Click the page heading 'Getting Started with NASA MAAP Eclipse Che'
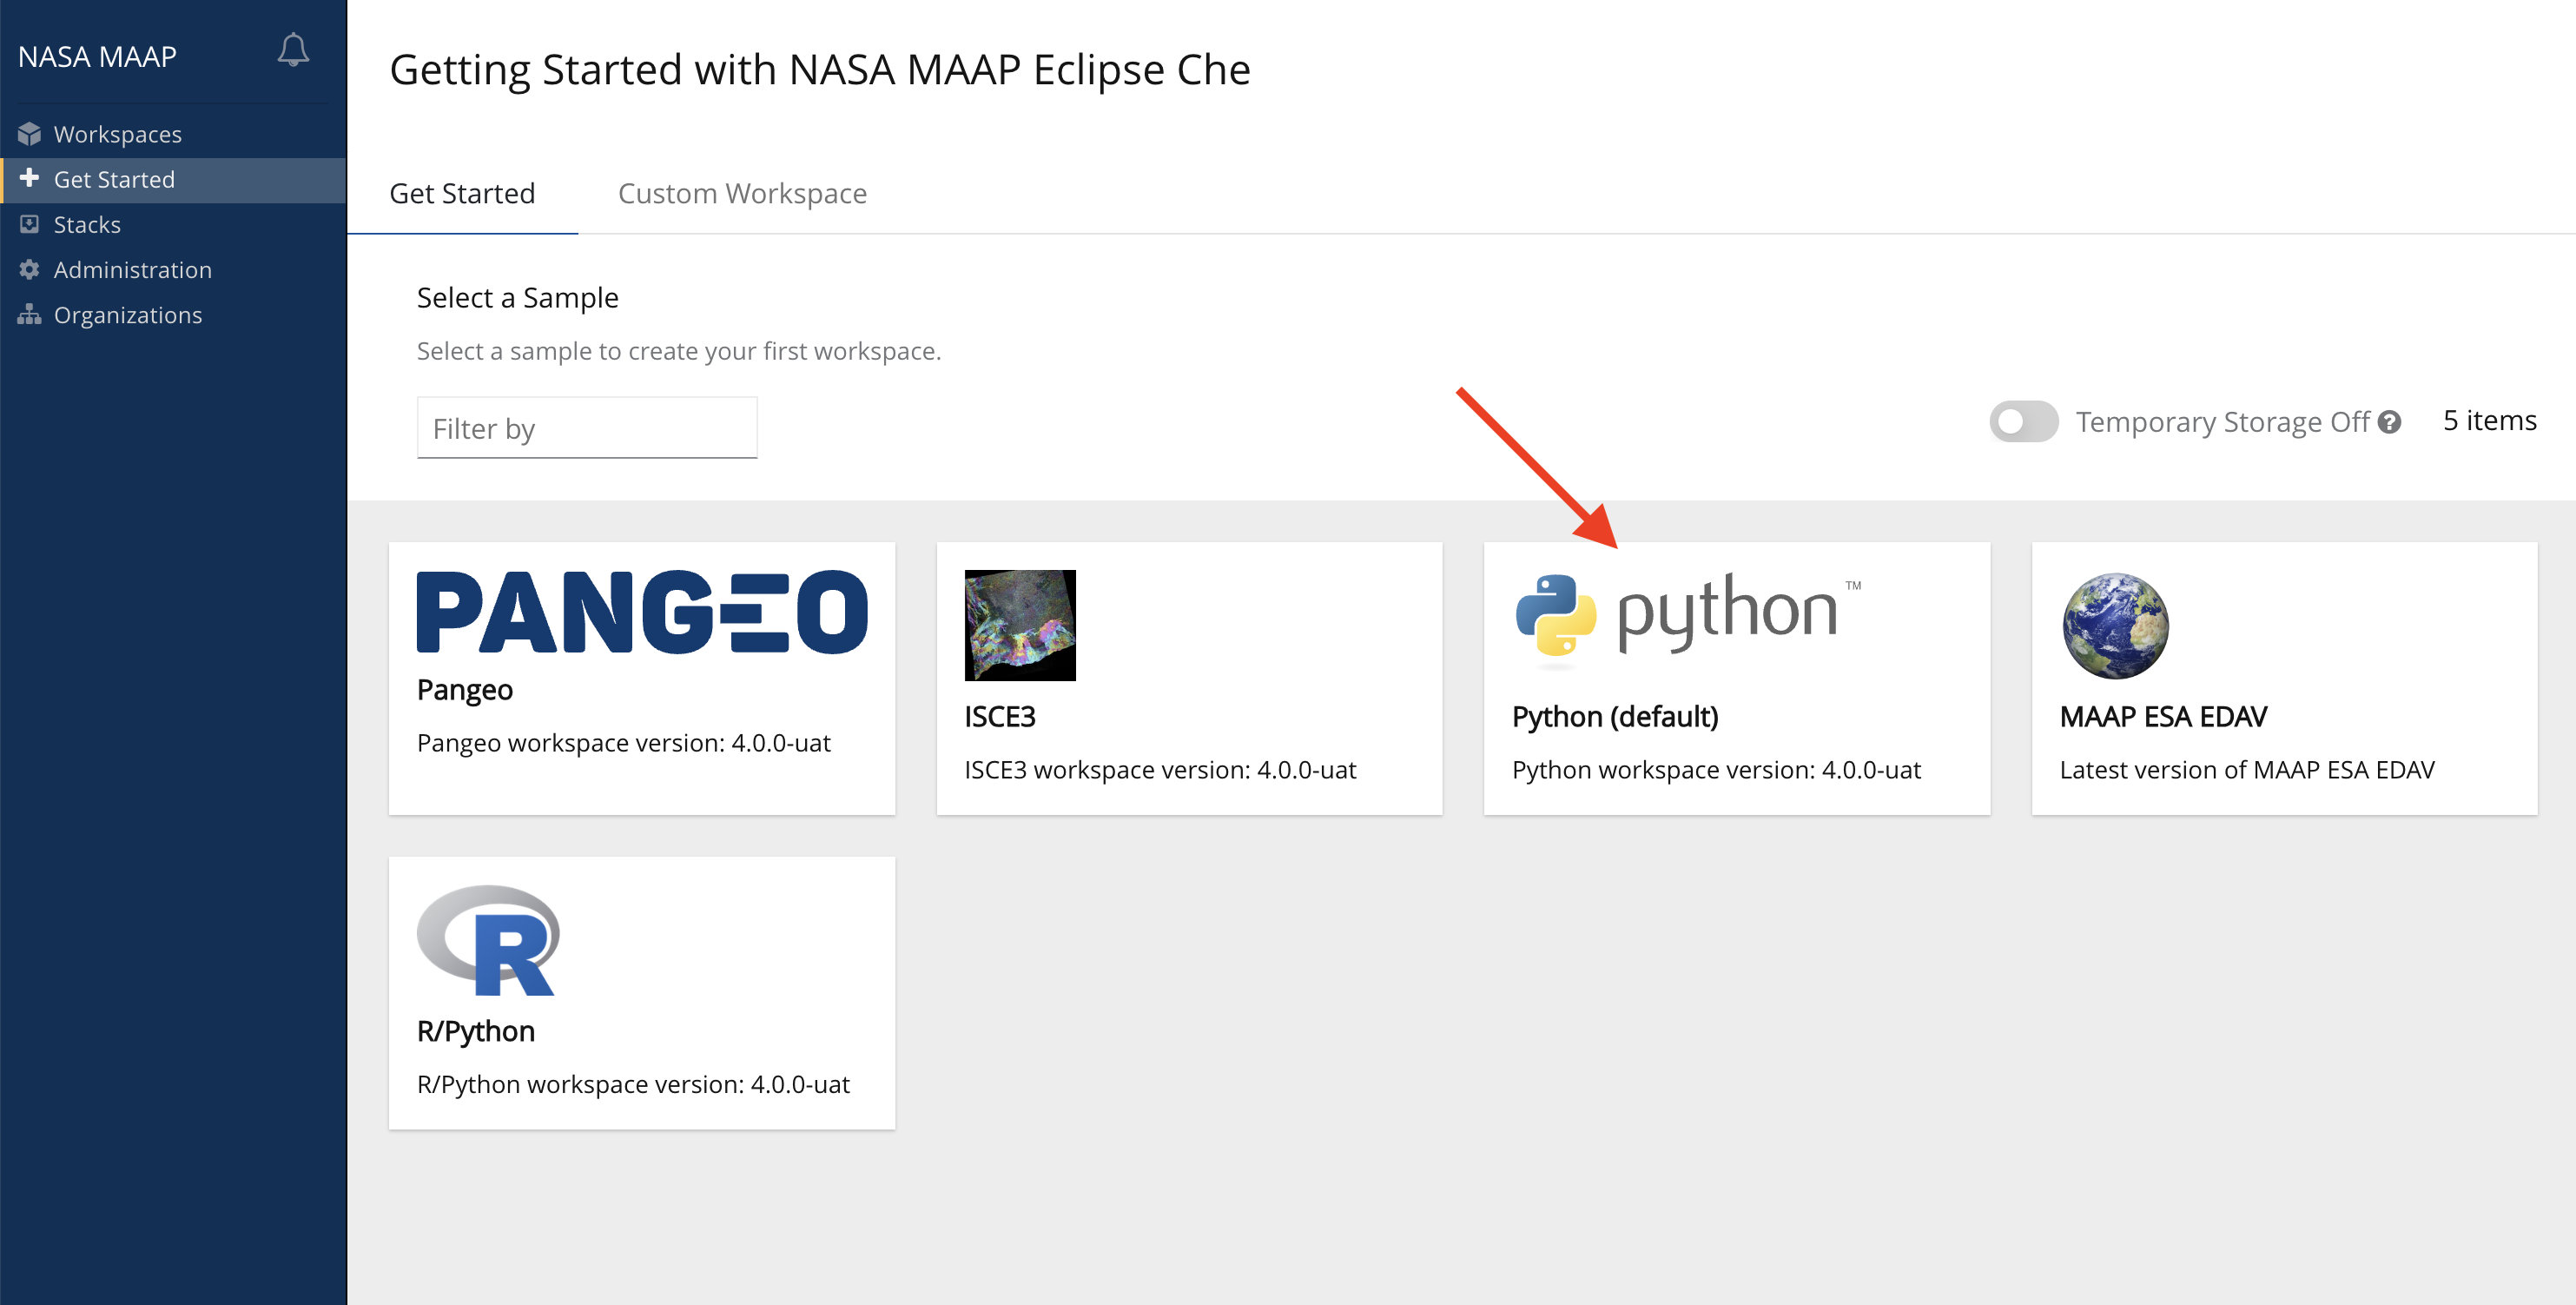Screen dimensions: 2576x1305 pyautogui.click(x=820, y=70)
